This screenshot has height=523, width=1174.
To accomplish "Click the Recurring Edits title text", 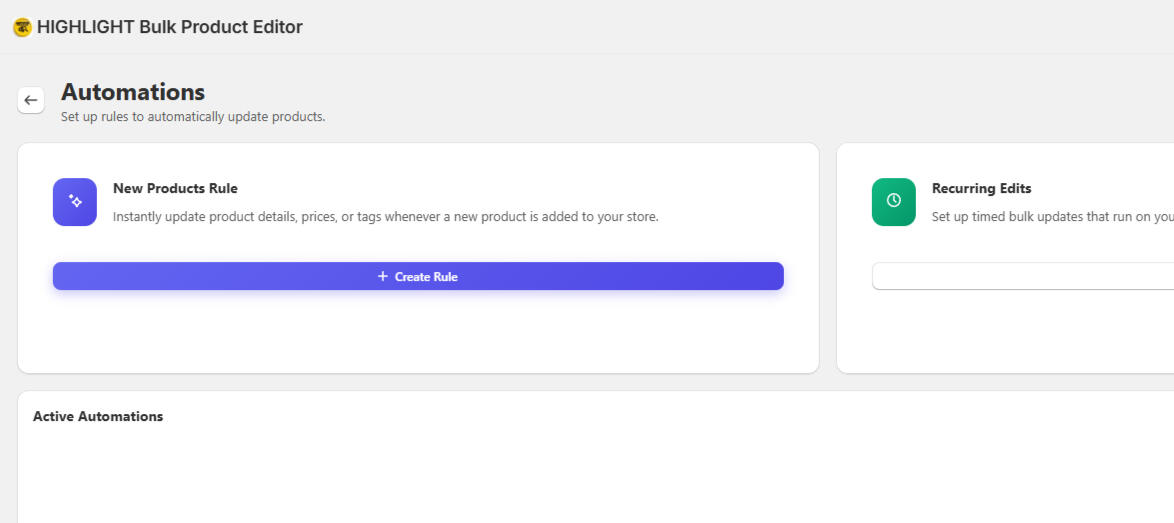I will coord(982,189).
